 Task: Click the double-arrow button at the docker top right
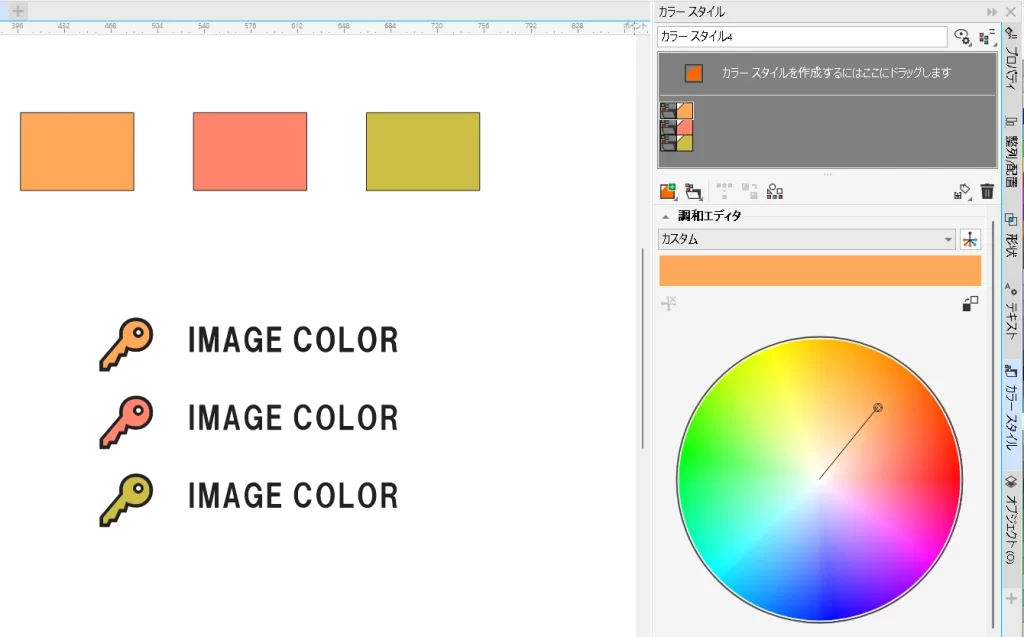point(991,11)
